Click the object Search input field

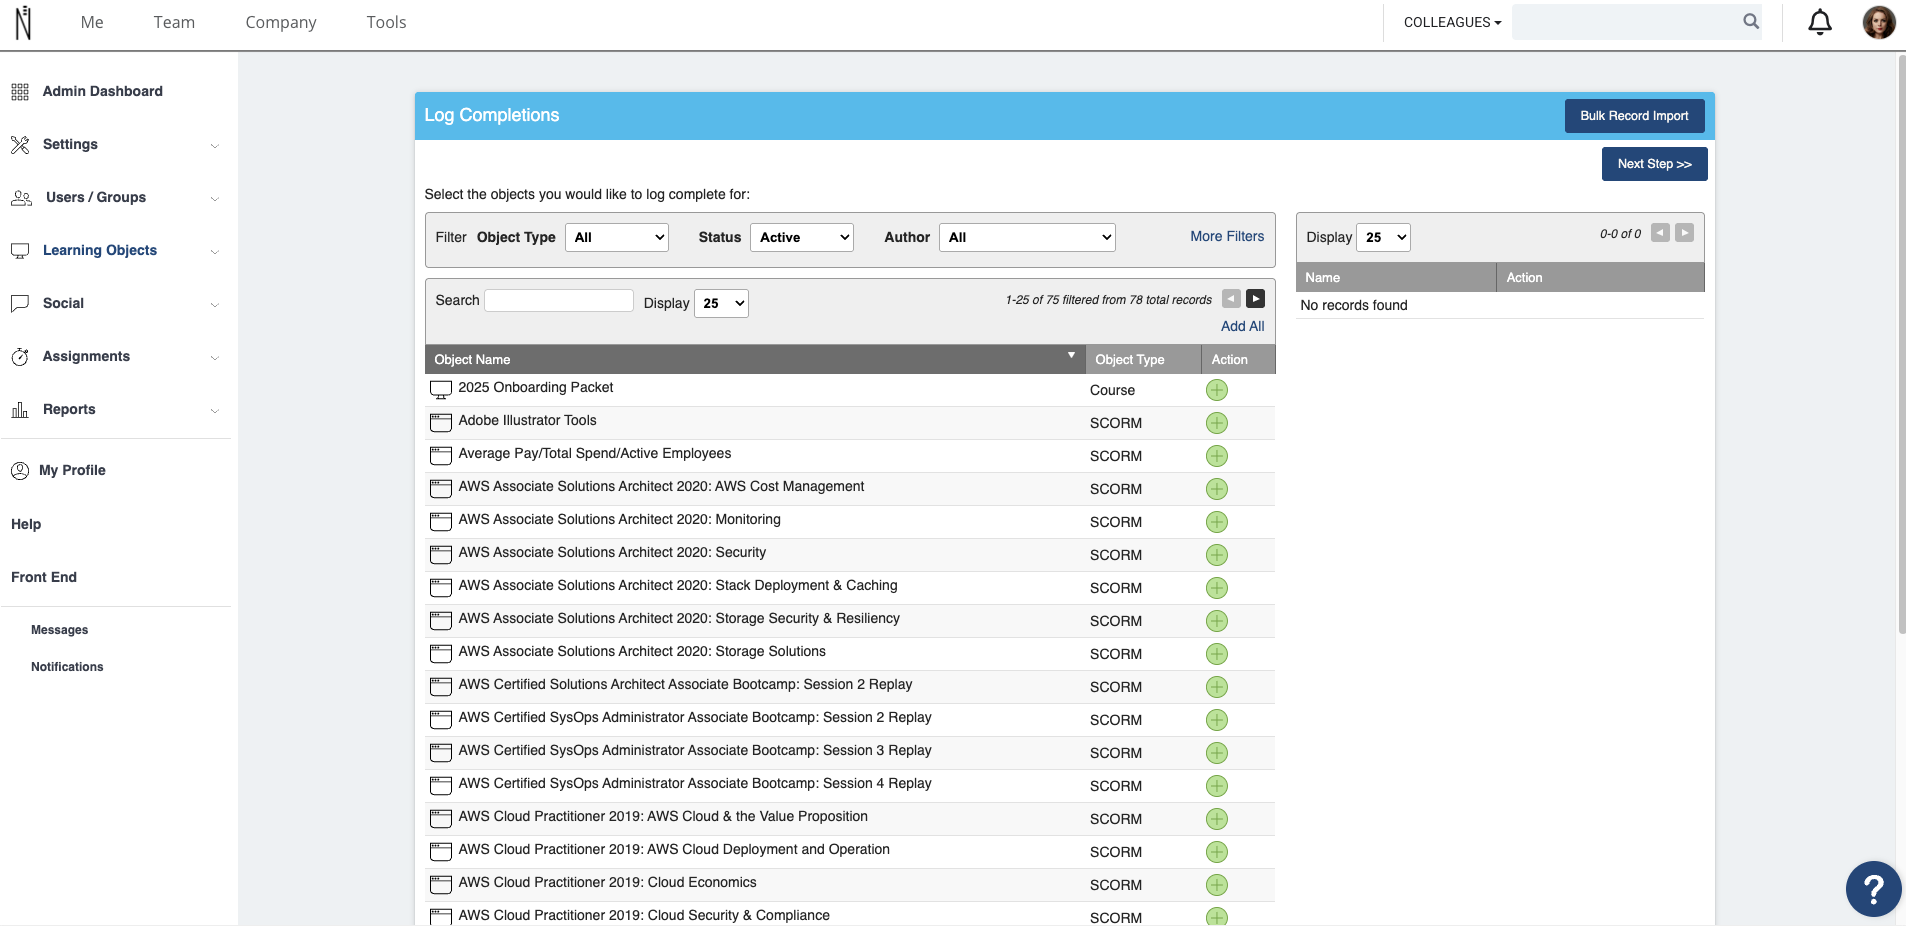click(x=558, y=300)
